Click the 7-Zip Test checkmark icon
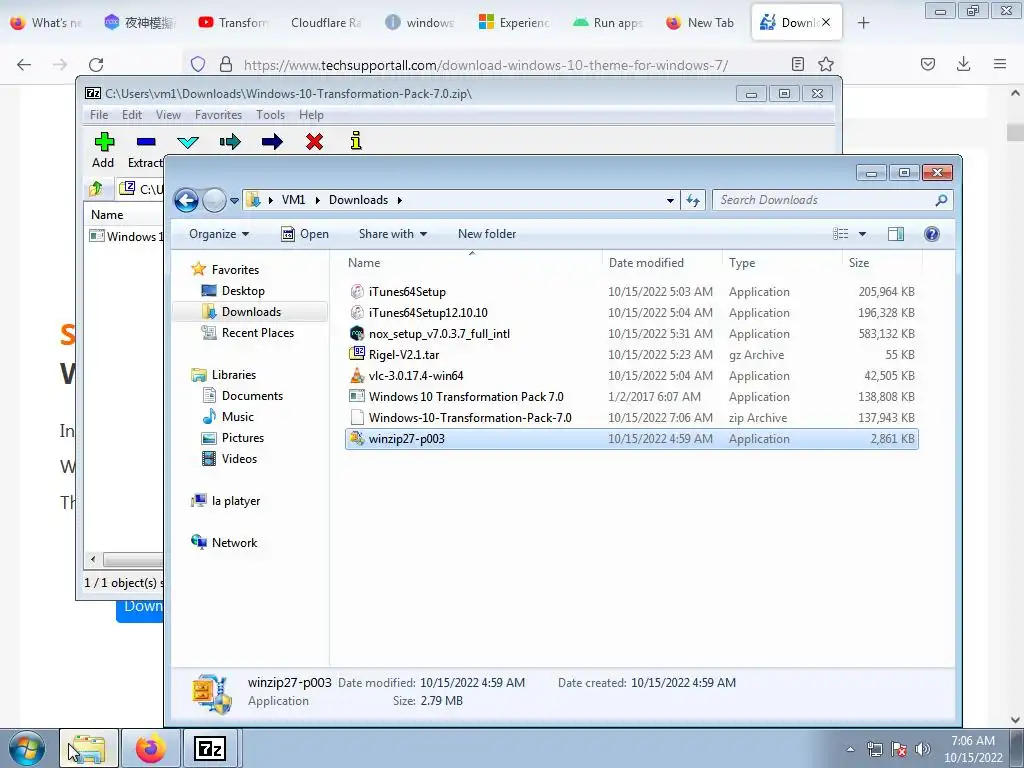Image resolution: width=1024 pixels, height=768 pixels. point(188,142)
